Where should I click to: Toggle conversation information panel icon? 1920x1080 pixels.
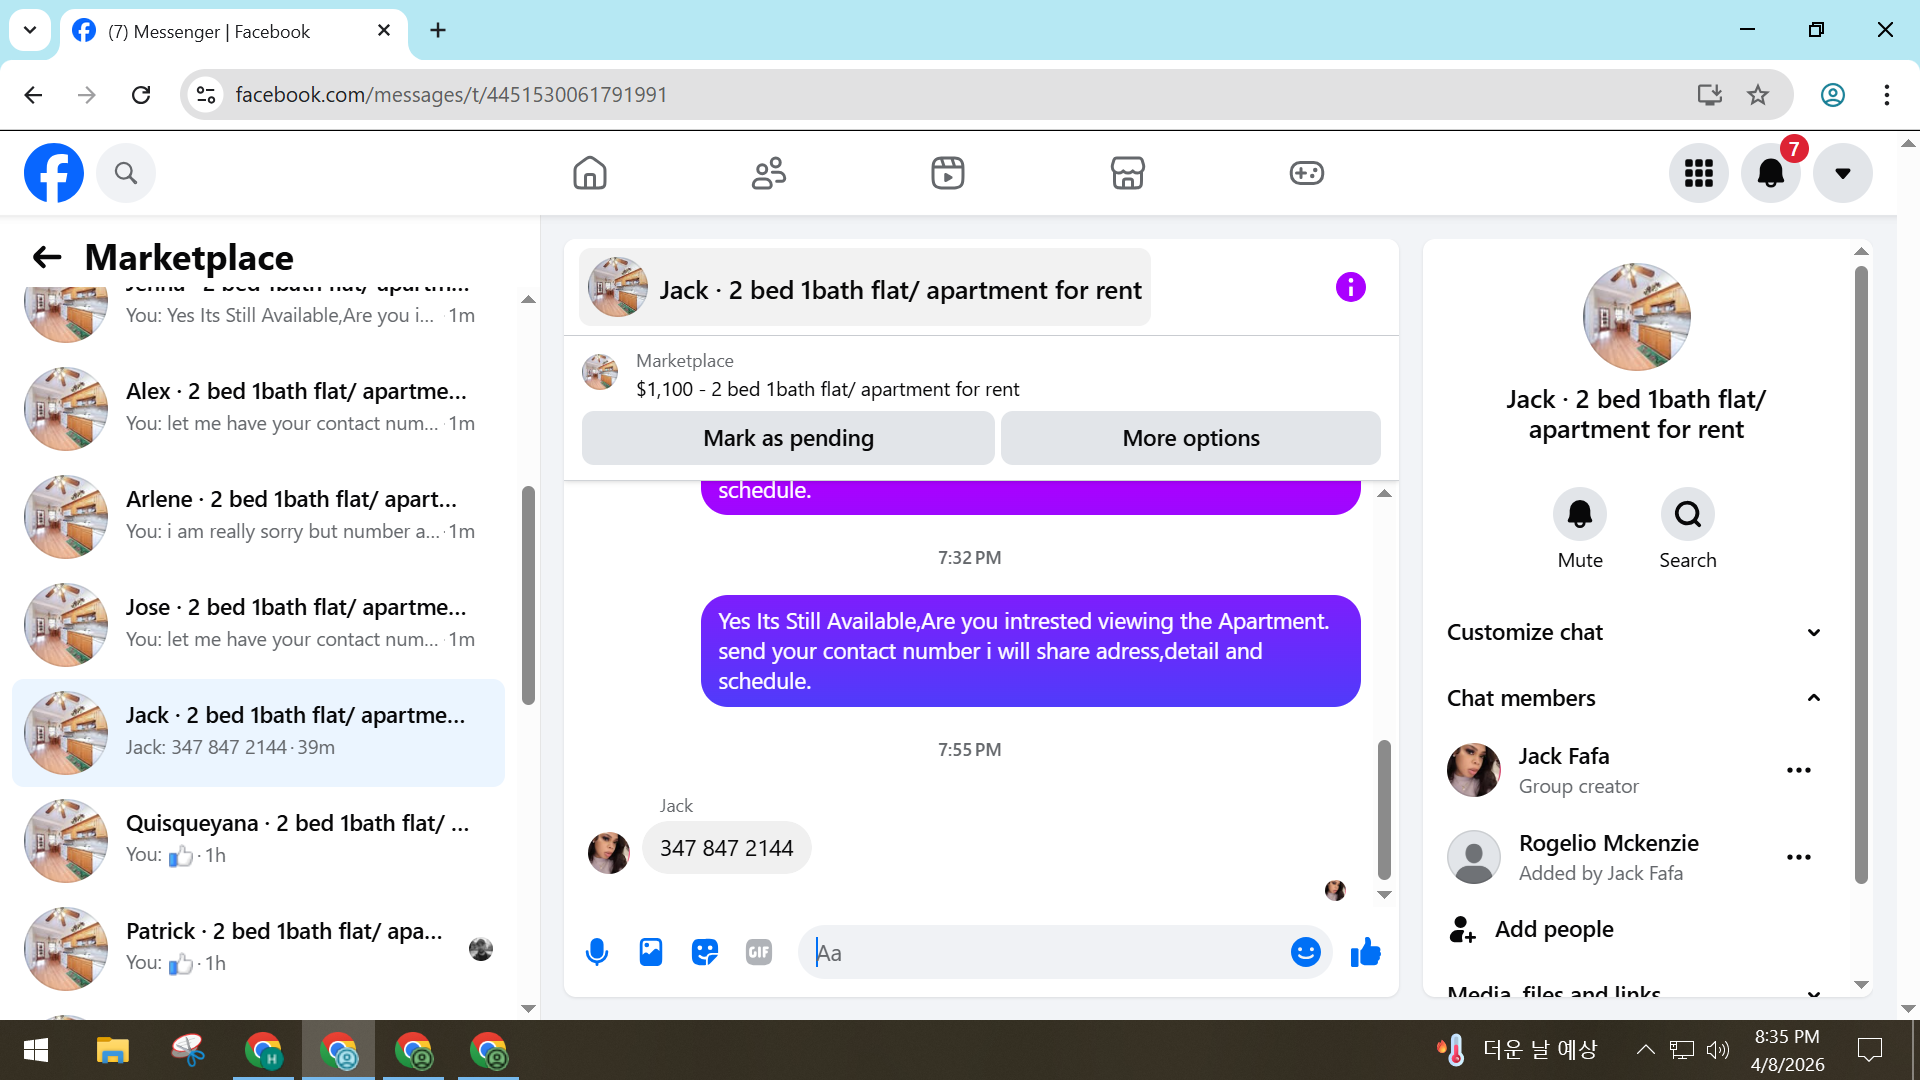(x=1350, y=287)
